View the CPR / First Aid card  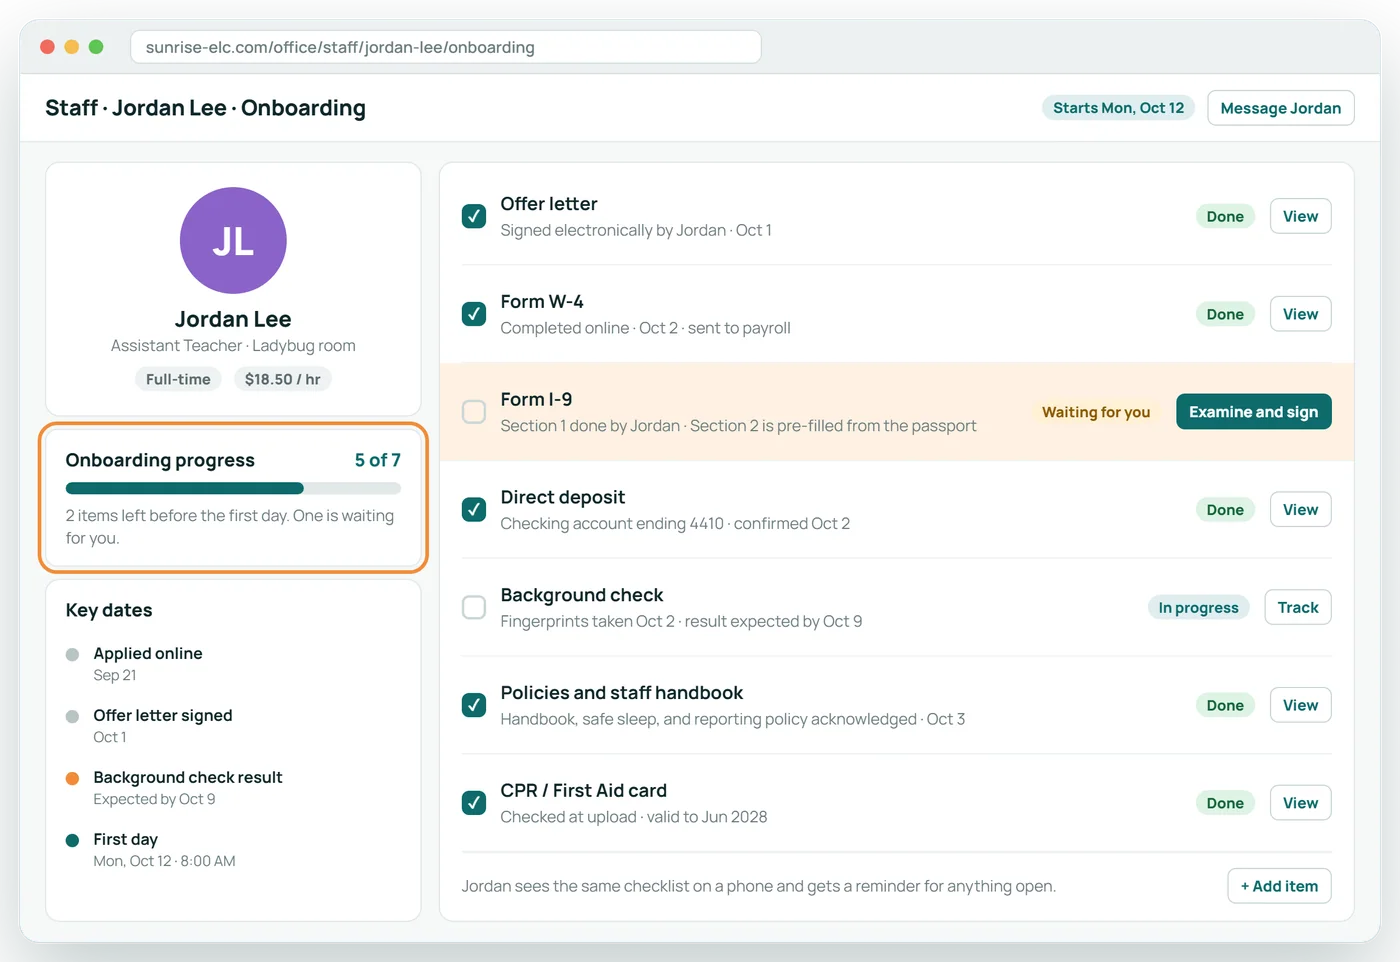click(x=1300, y=803)
